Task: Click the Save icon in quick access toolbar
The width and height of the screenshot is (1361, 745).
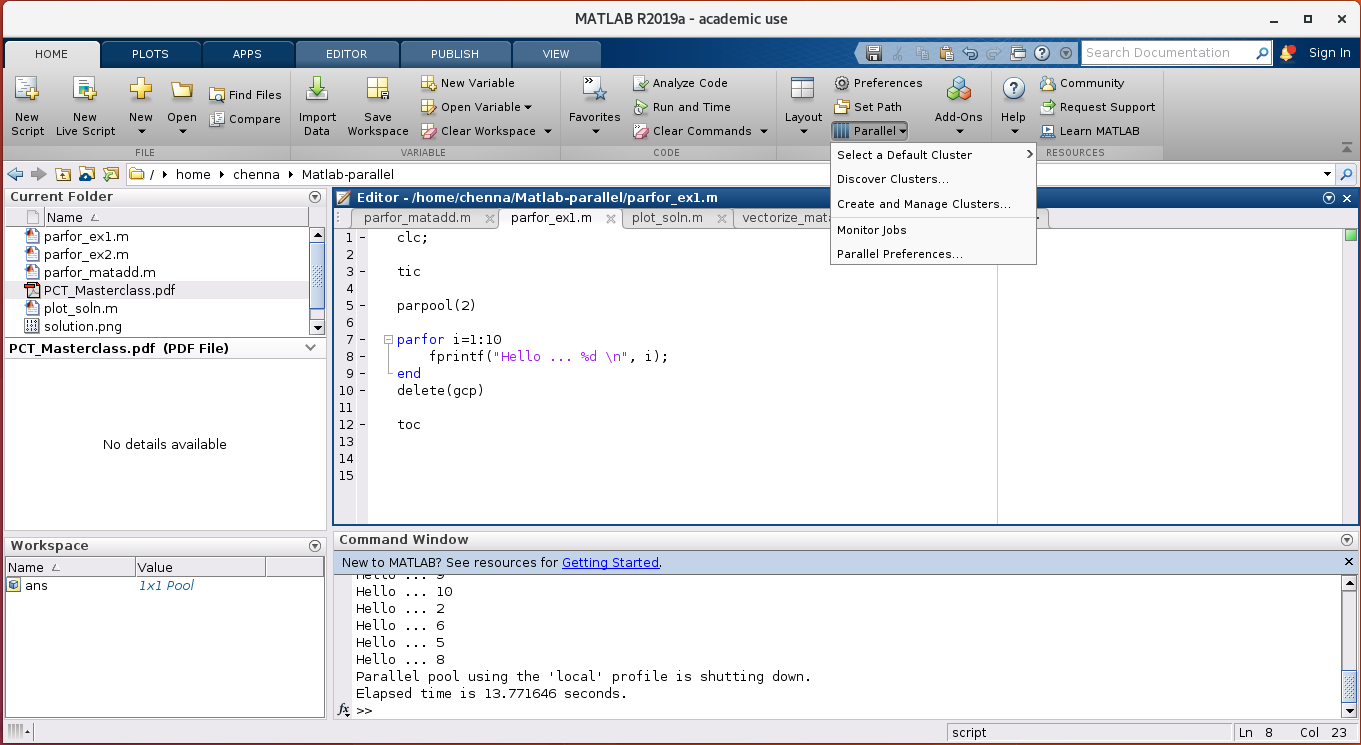Action: [873, 53]
